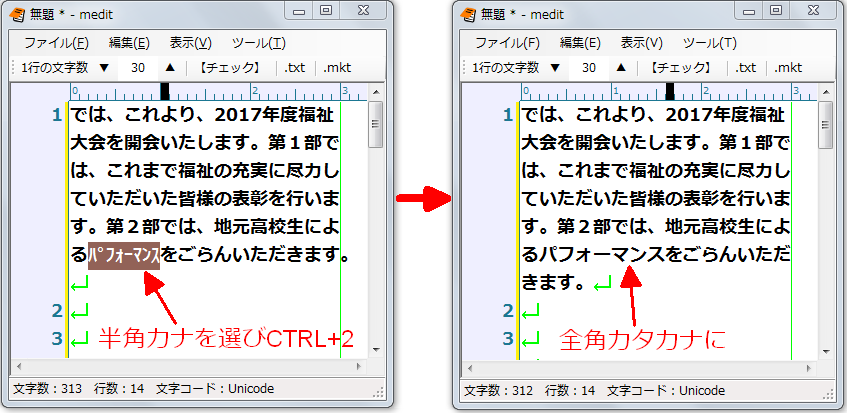Click 文字コード：Unicode in left status bar

click(x=215, y=389)
